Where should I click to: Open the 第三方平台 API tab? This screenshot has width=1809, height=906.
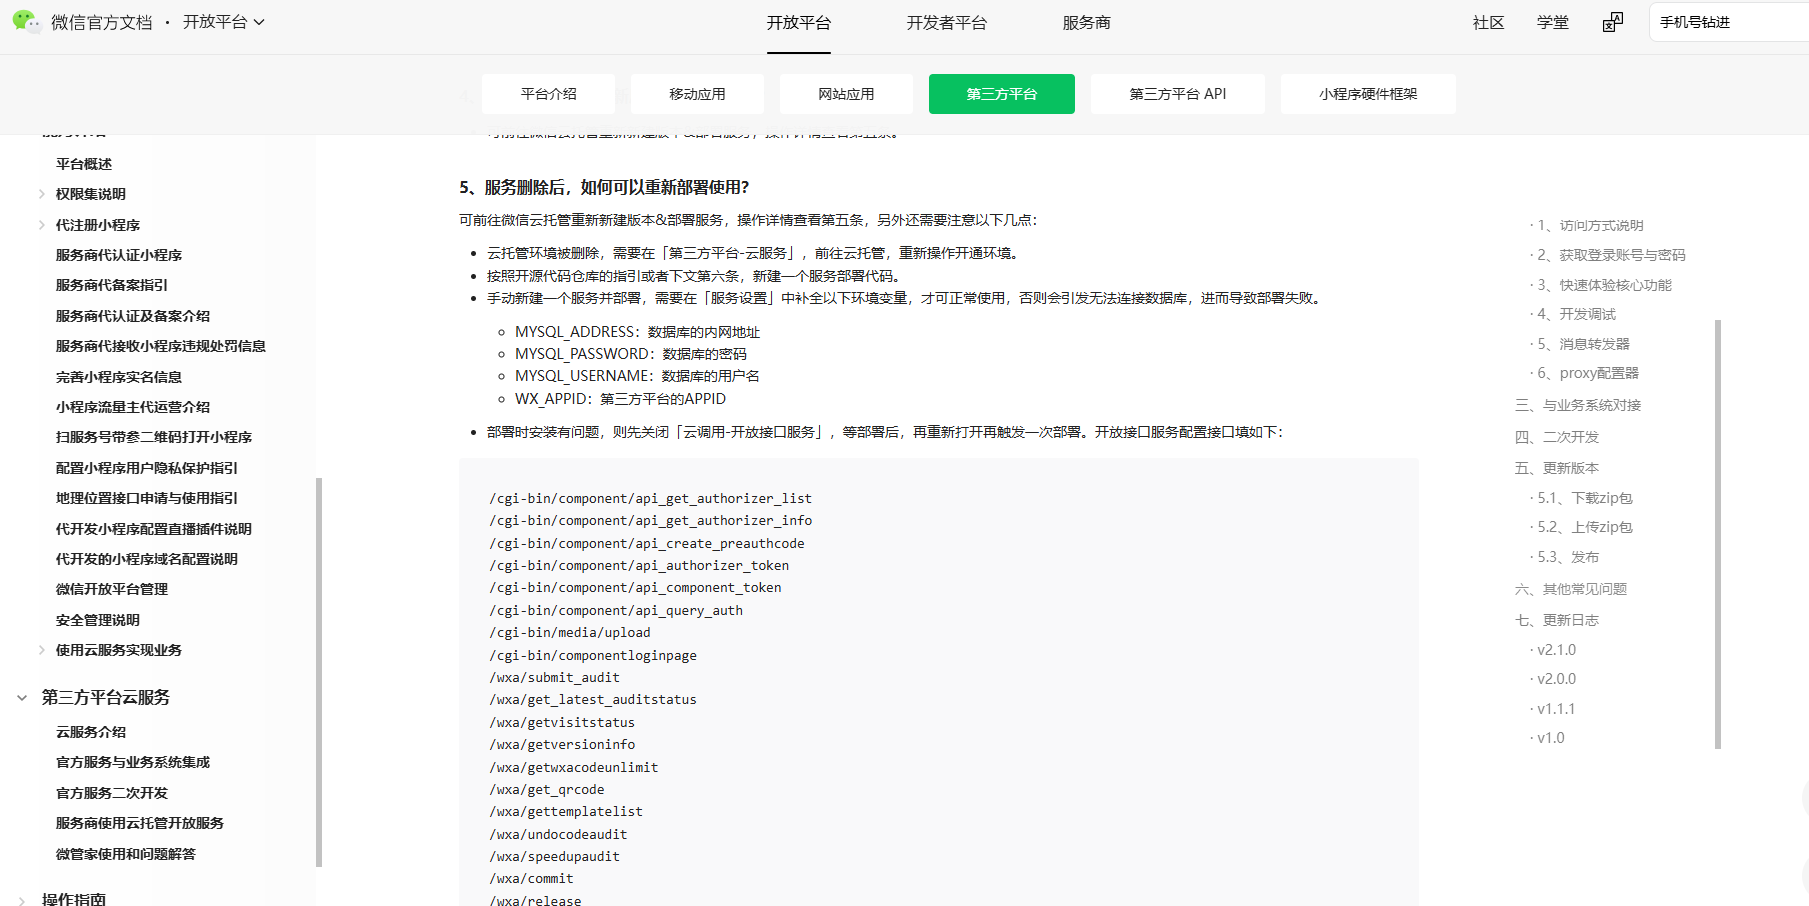click(1178, 94)
